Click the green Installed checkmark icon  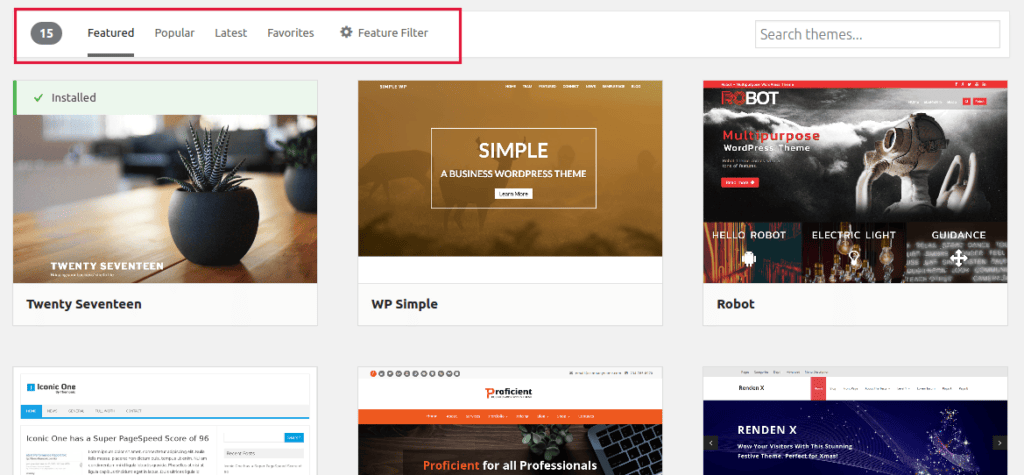(x=39, y=98)
